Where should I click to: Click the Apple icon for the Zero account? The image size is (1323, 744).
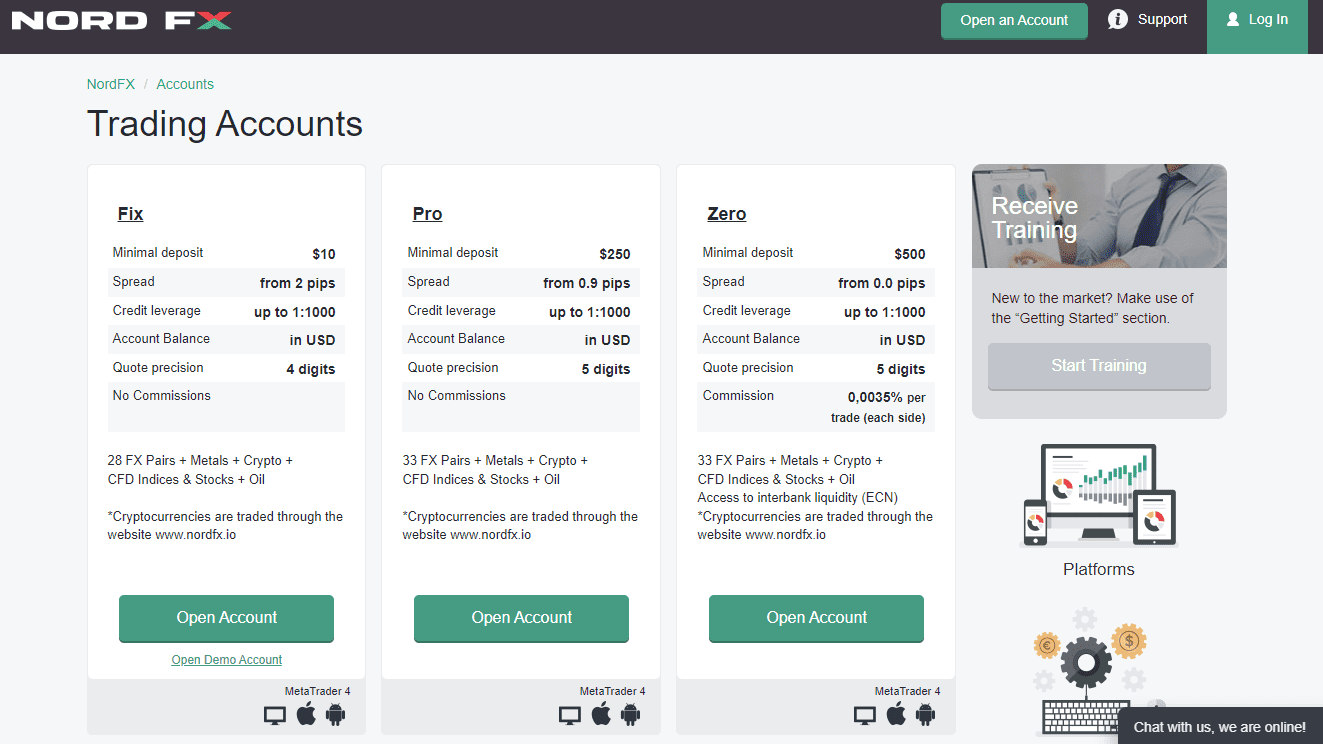[x=896, y=714]
